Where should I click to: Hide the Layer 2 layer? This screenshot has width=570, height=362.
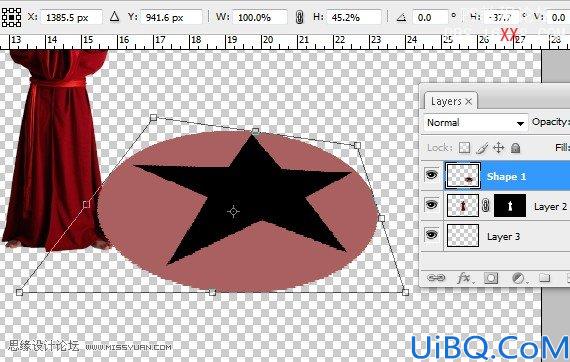431,205
